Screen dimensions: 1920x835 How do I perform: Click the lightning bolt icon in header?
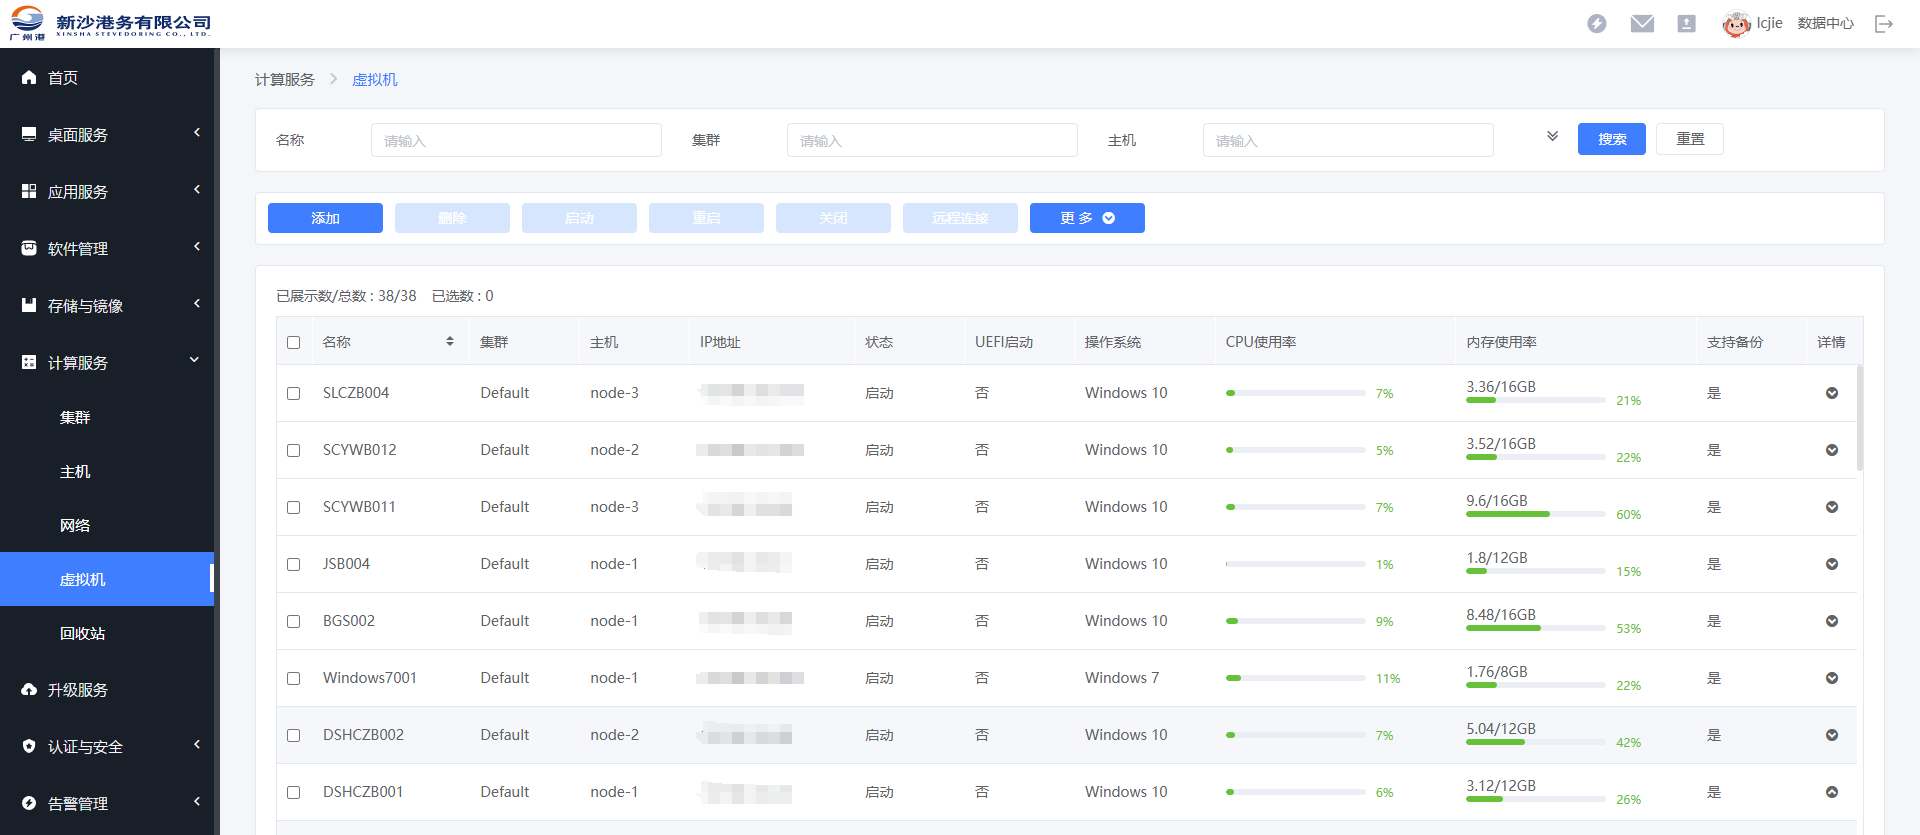(x=1597, y=23)
